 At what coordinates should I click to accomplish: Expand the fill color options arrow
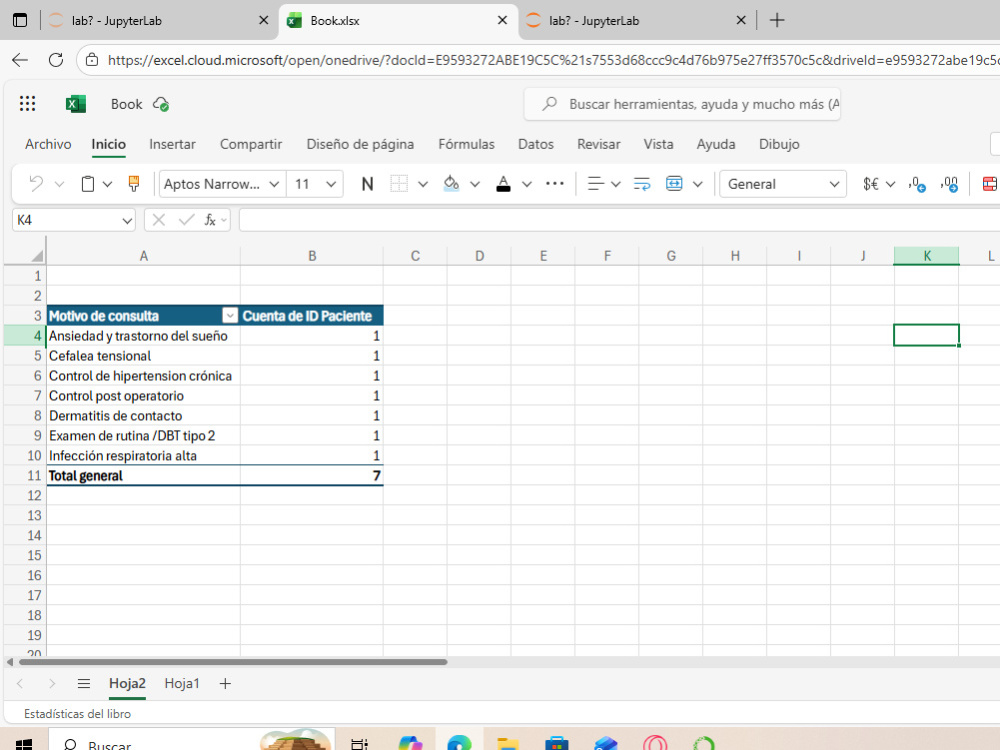click(x=474, y=184)
